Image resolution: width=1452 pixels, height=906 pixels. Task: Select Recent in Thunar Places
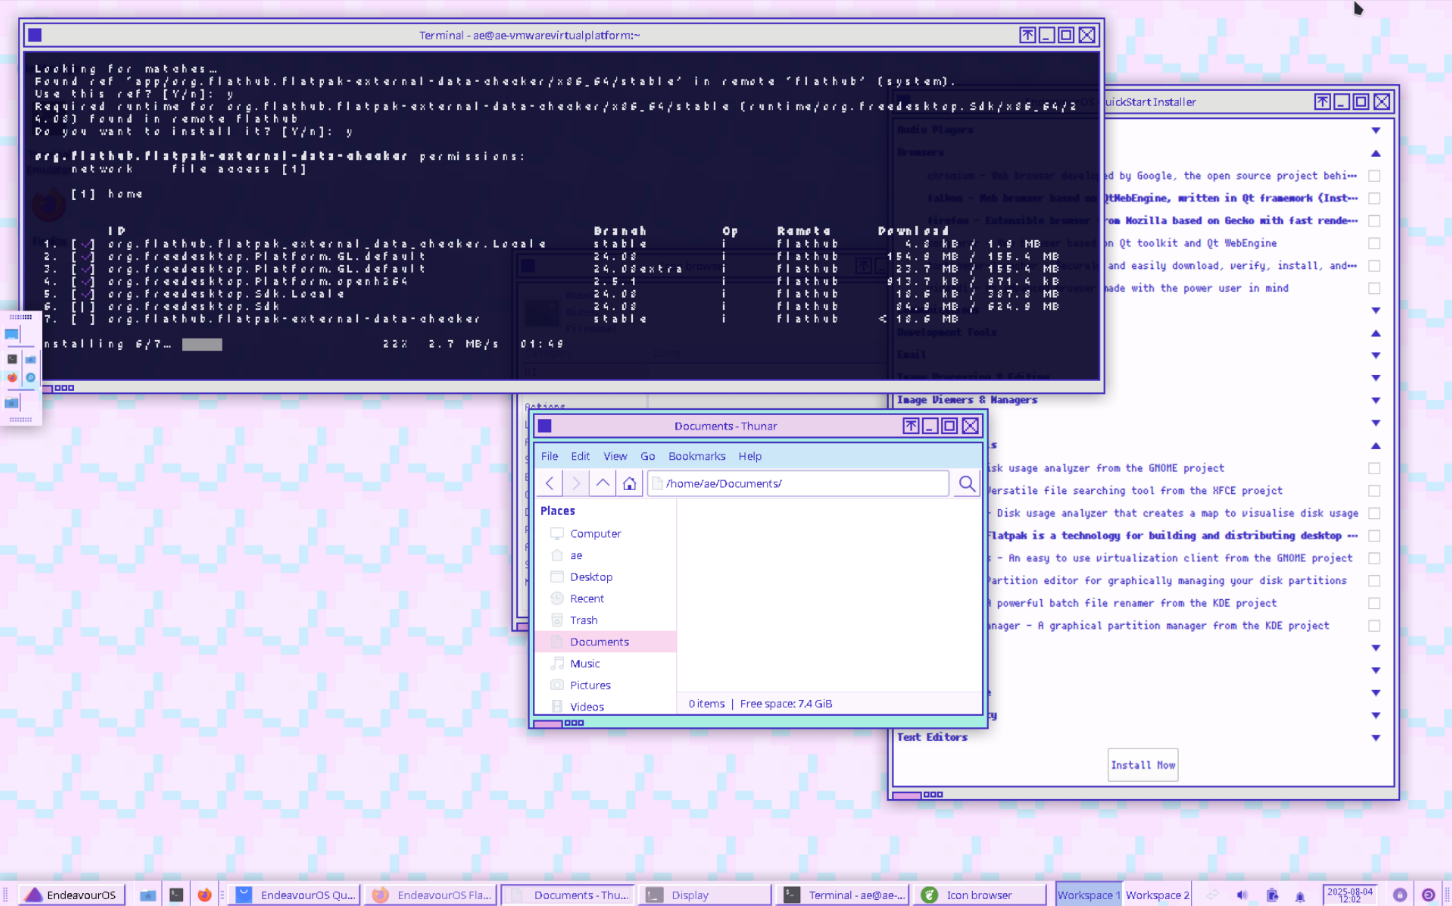(x=605, y=599)
